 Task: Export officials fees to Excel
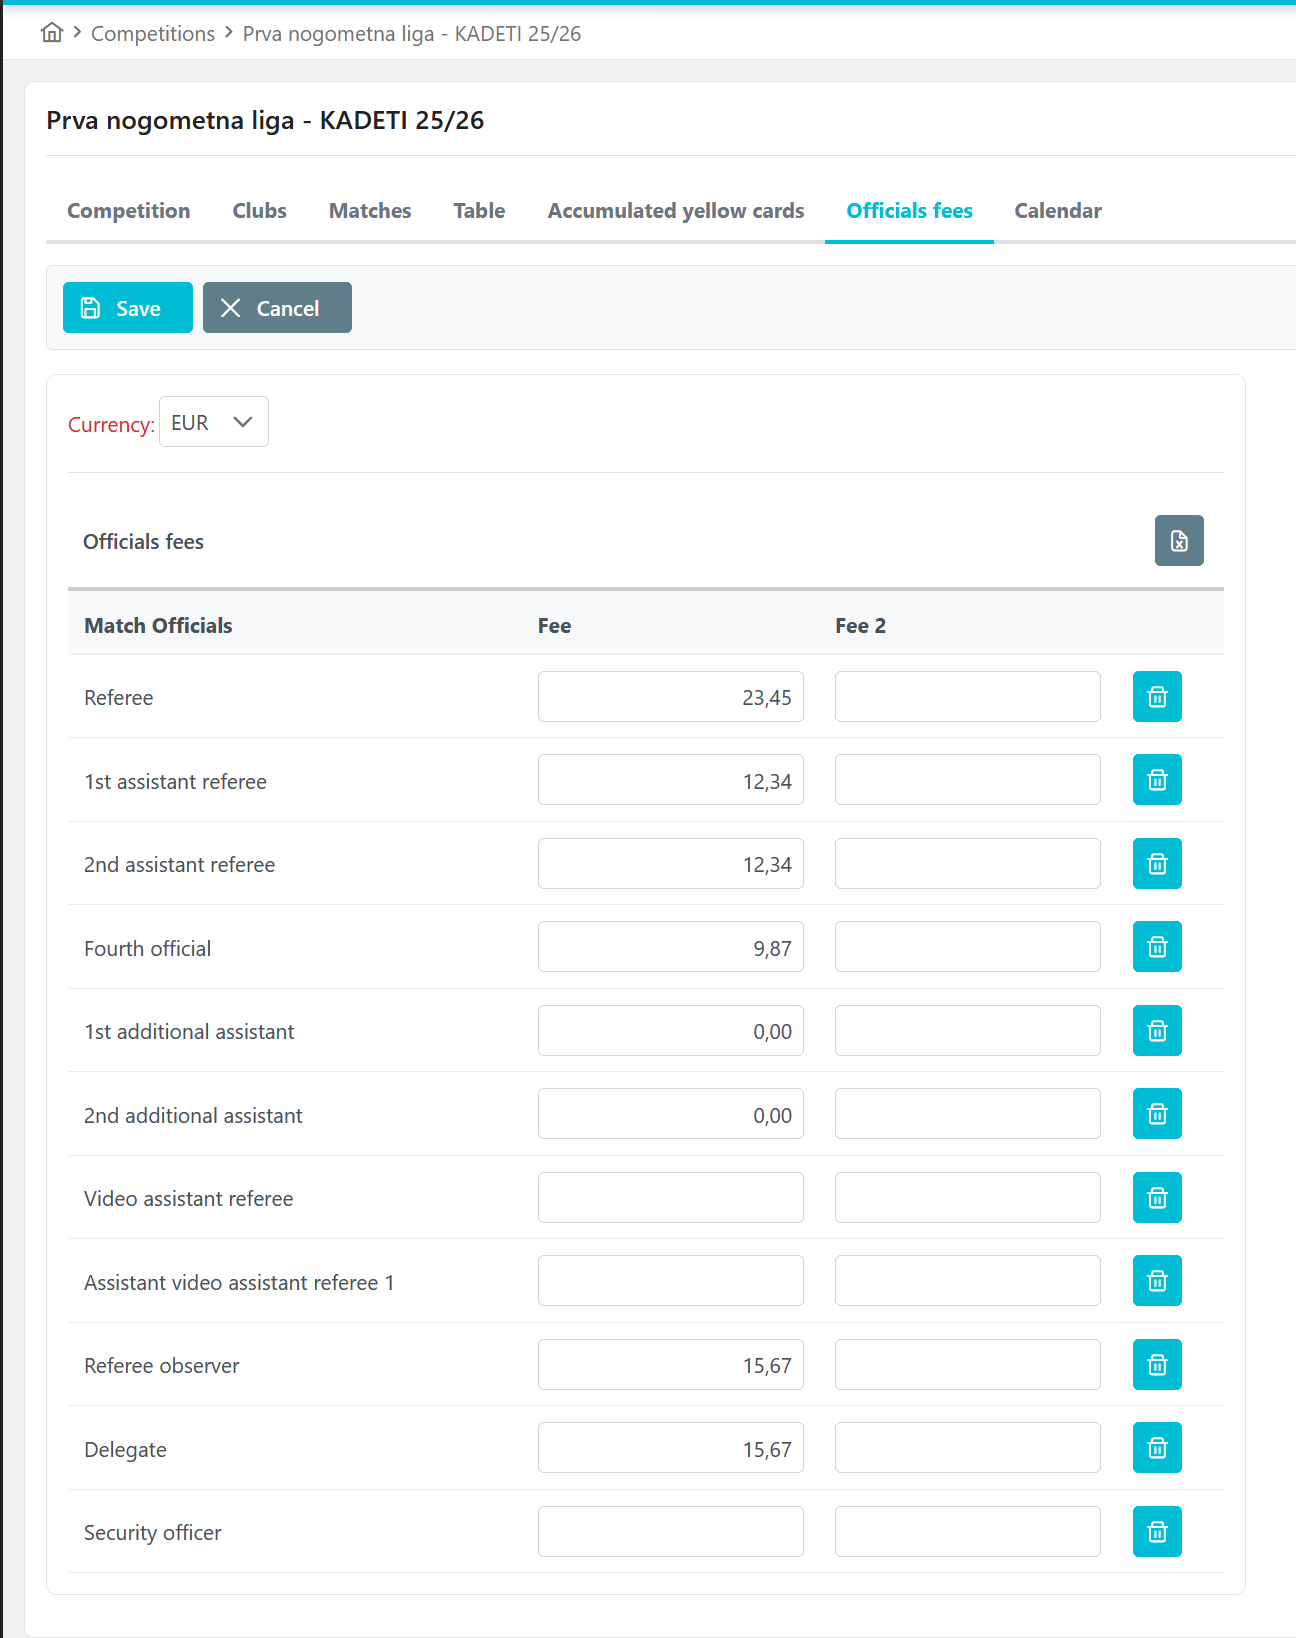tap(1179, 541)
